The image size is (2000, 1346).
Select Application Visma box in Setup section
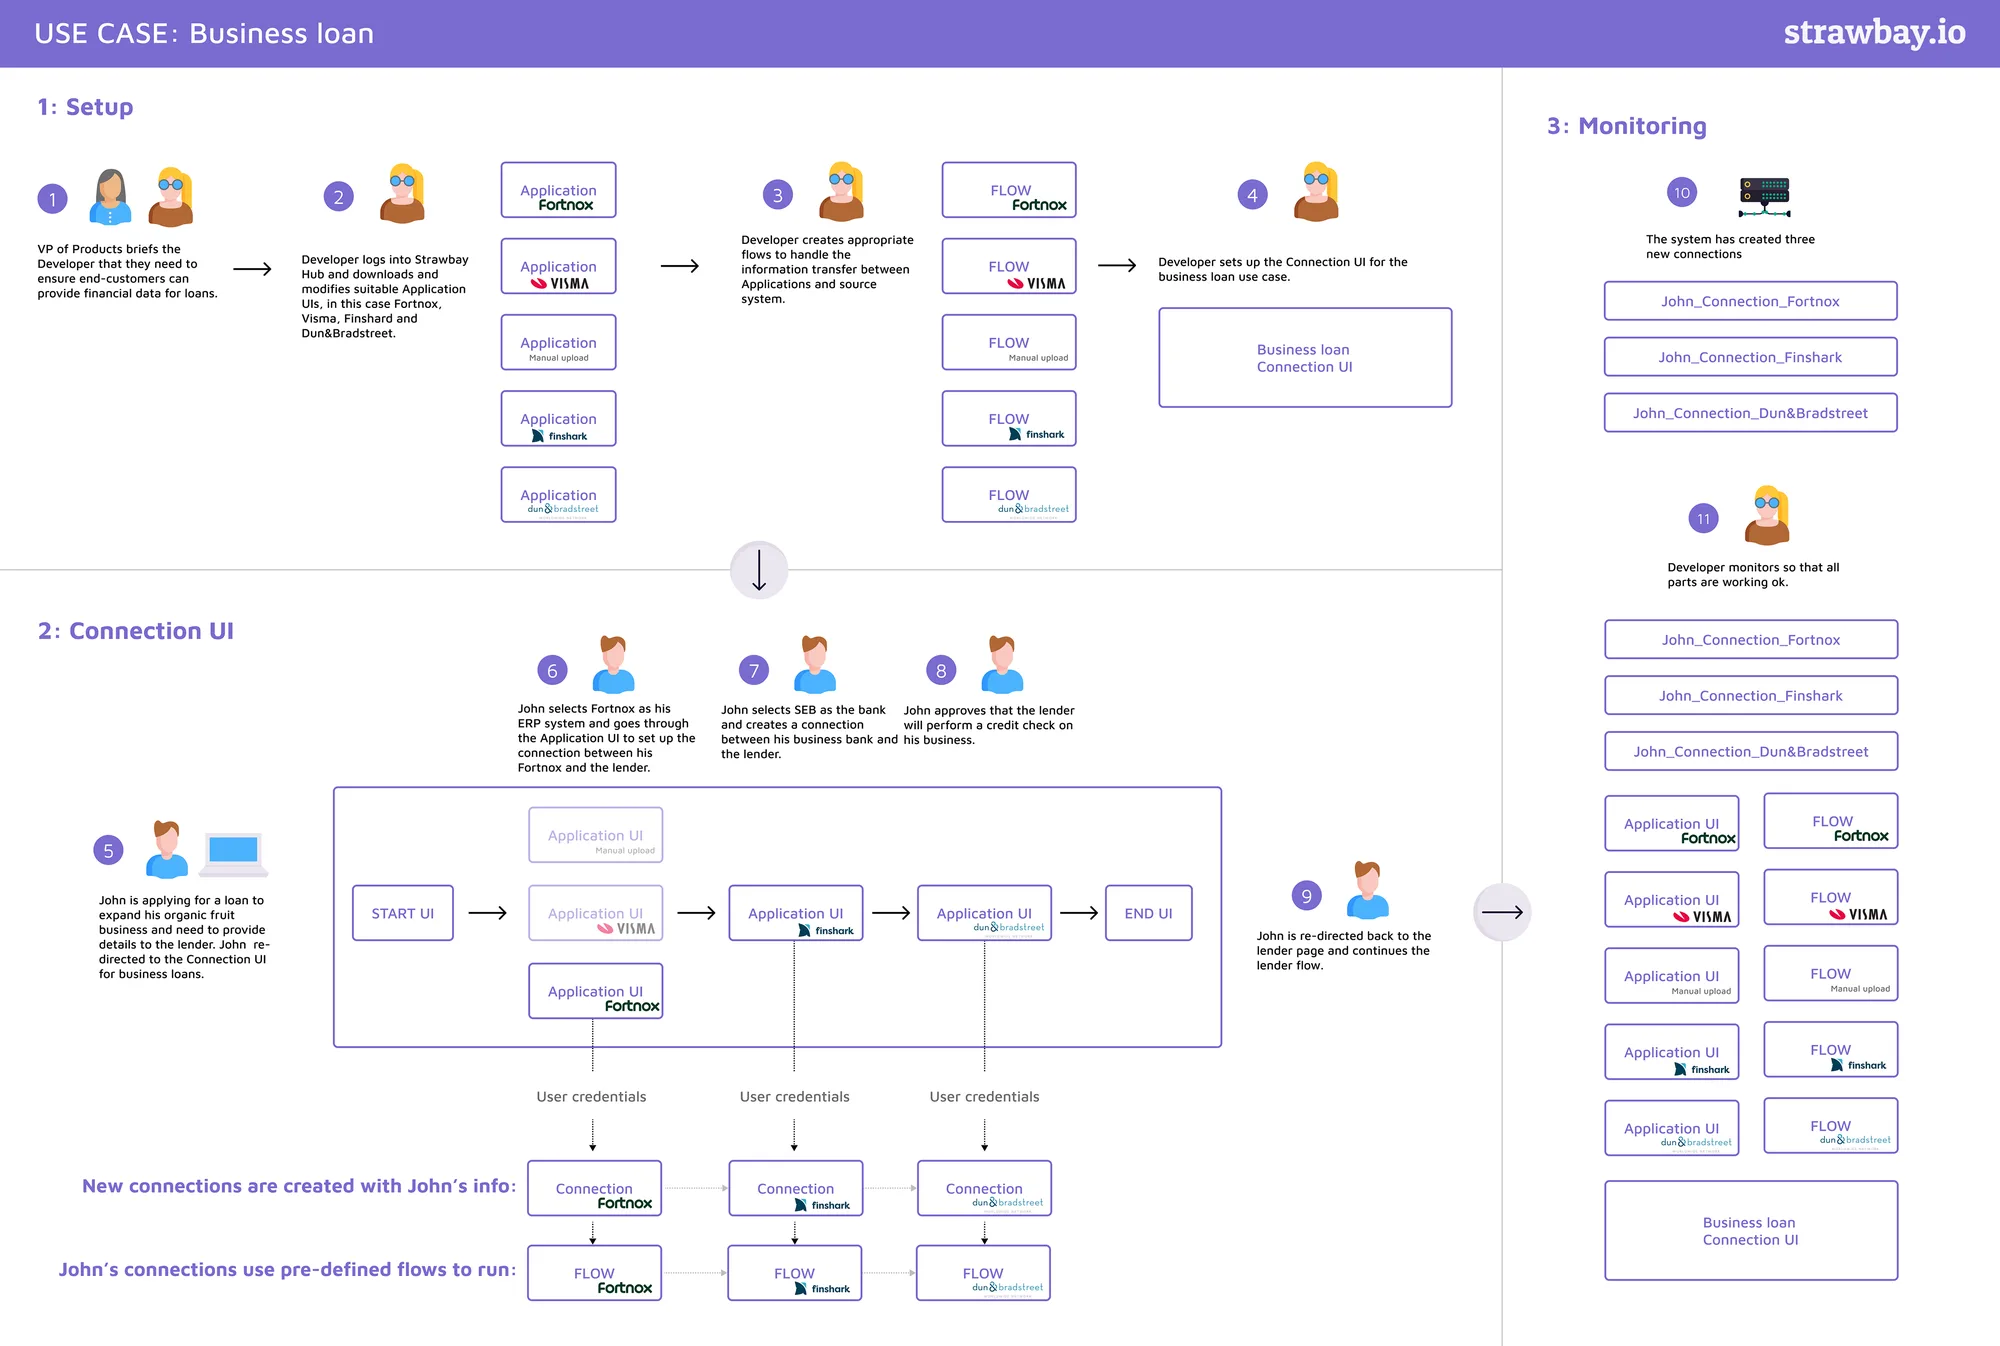(558, 266)
